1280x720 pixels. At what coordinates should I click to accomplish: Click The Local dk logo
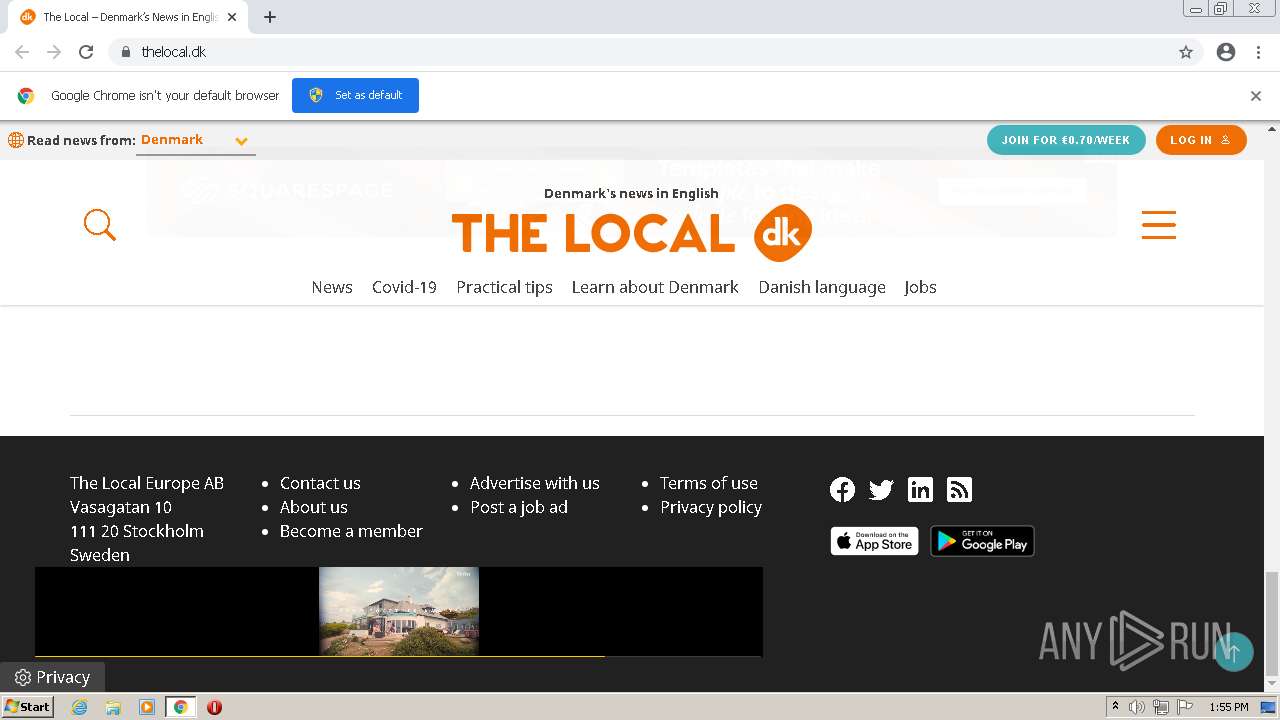pos(631,232)
